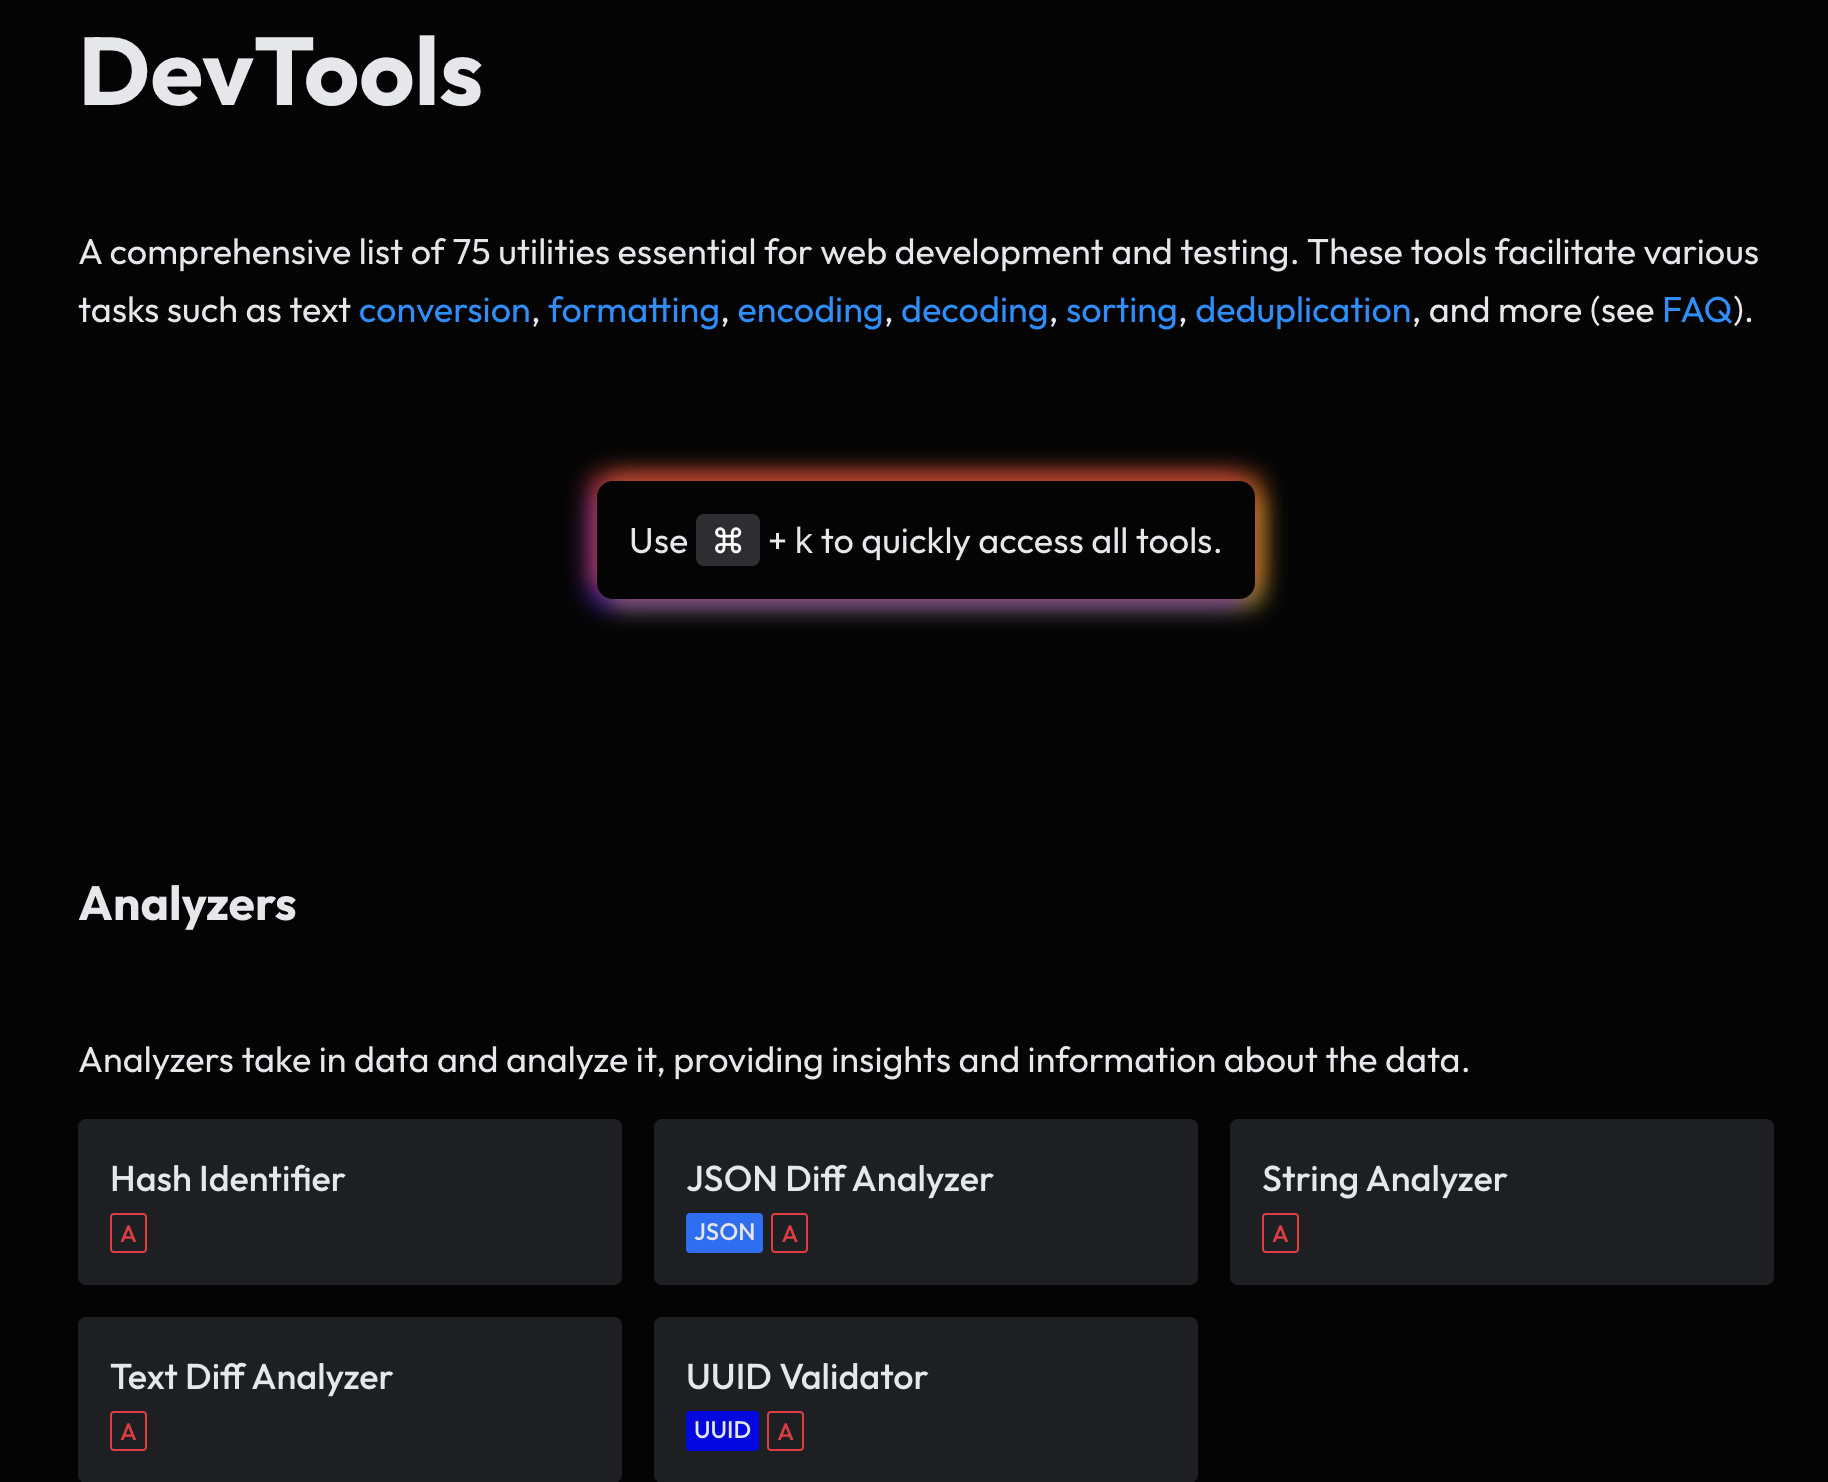Click the blue UUID tag badge
This screenshot has width=1828, height=1482.
click(722, 1431)
